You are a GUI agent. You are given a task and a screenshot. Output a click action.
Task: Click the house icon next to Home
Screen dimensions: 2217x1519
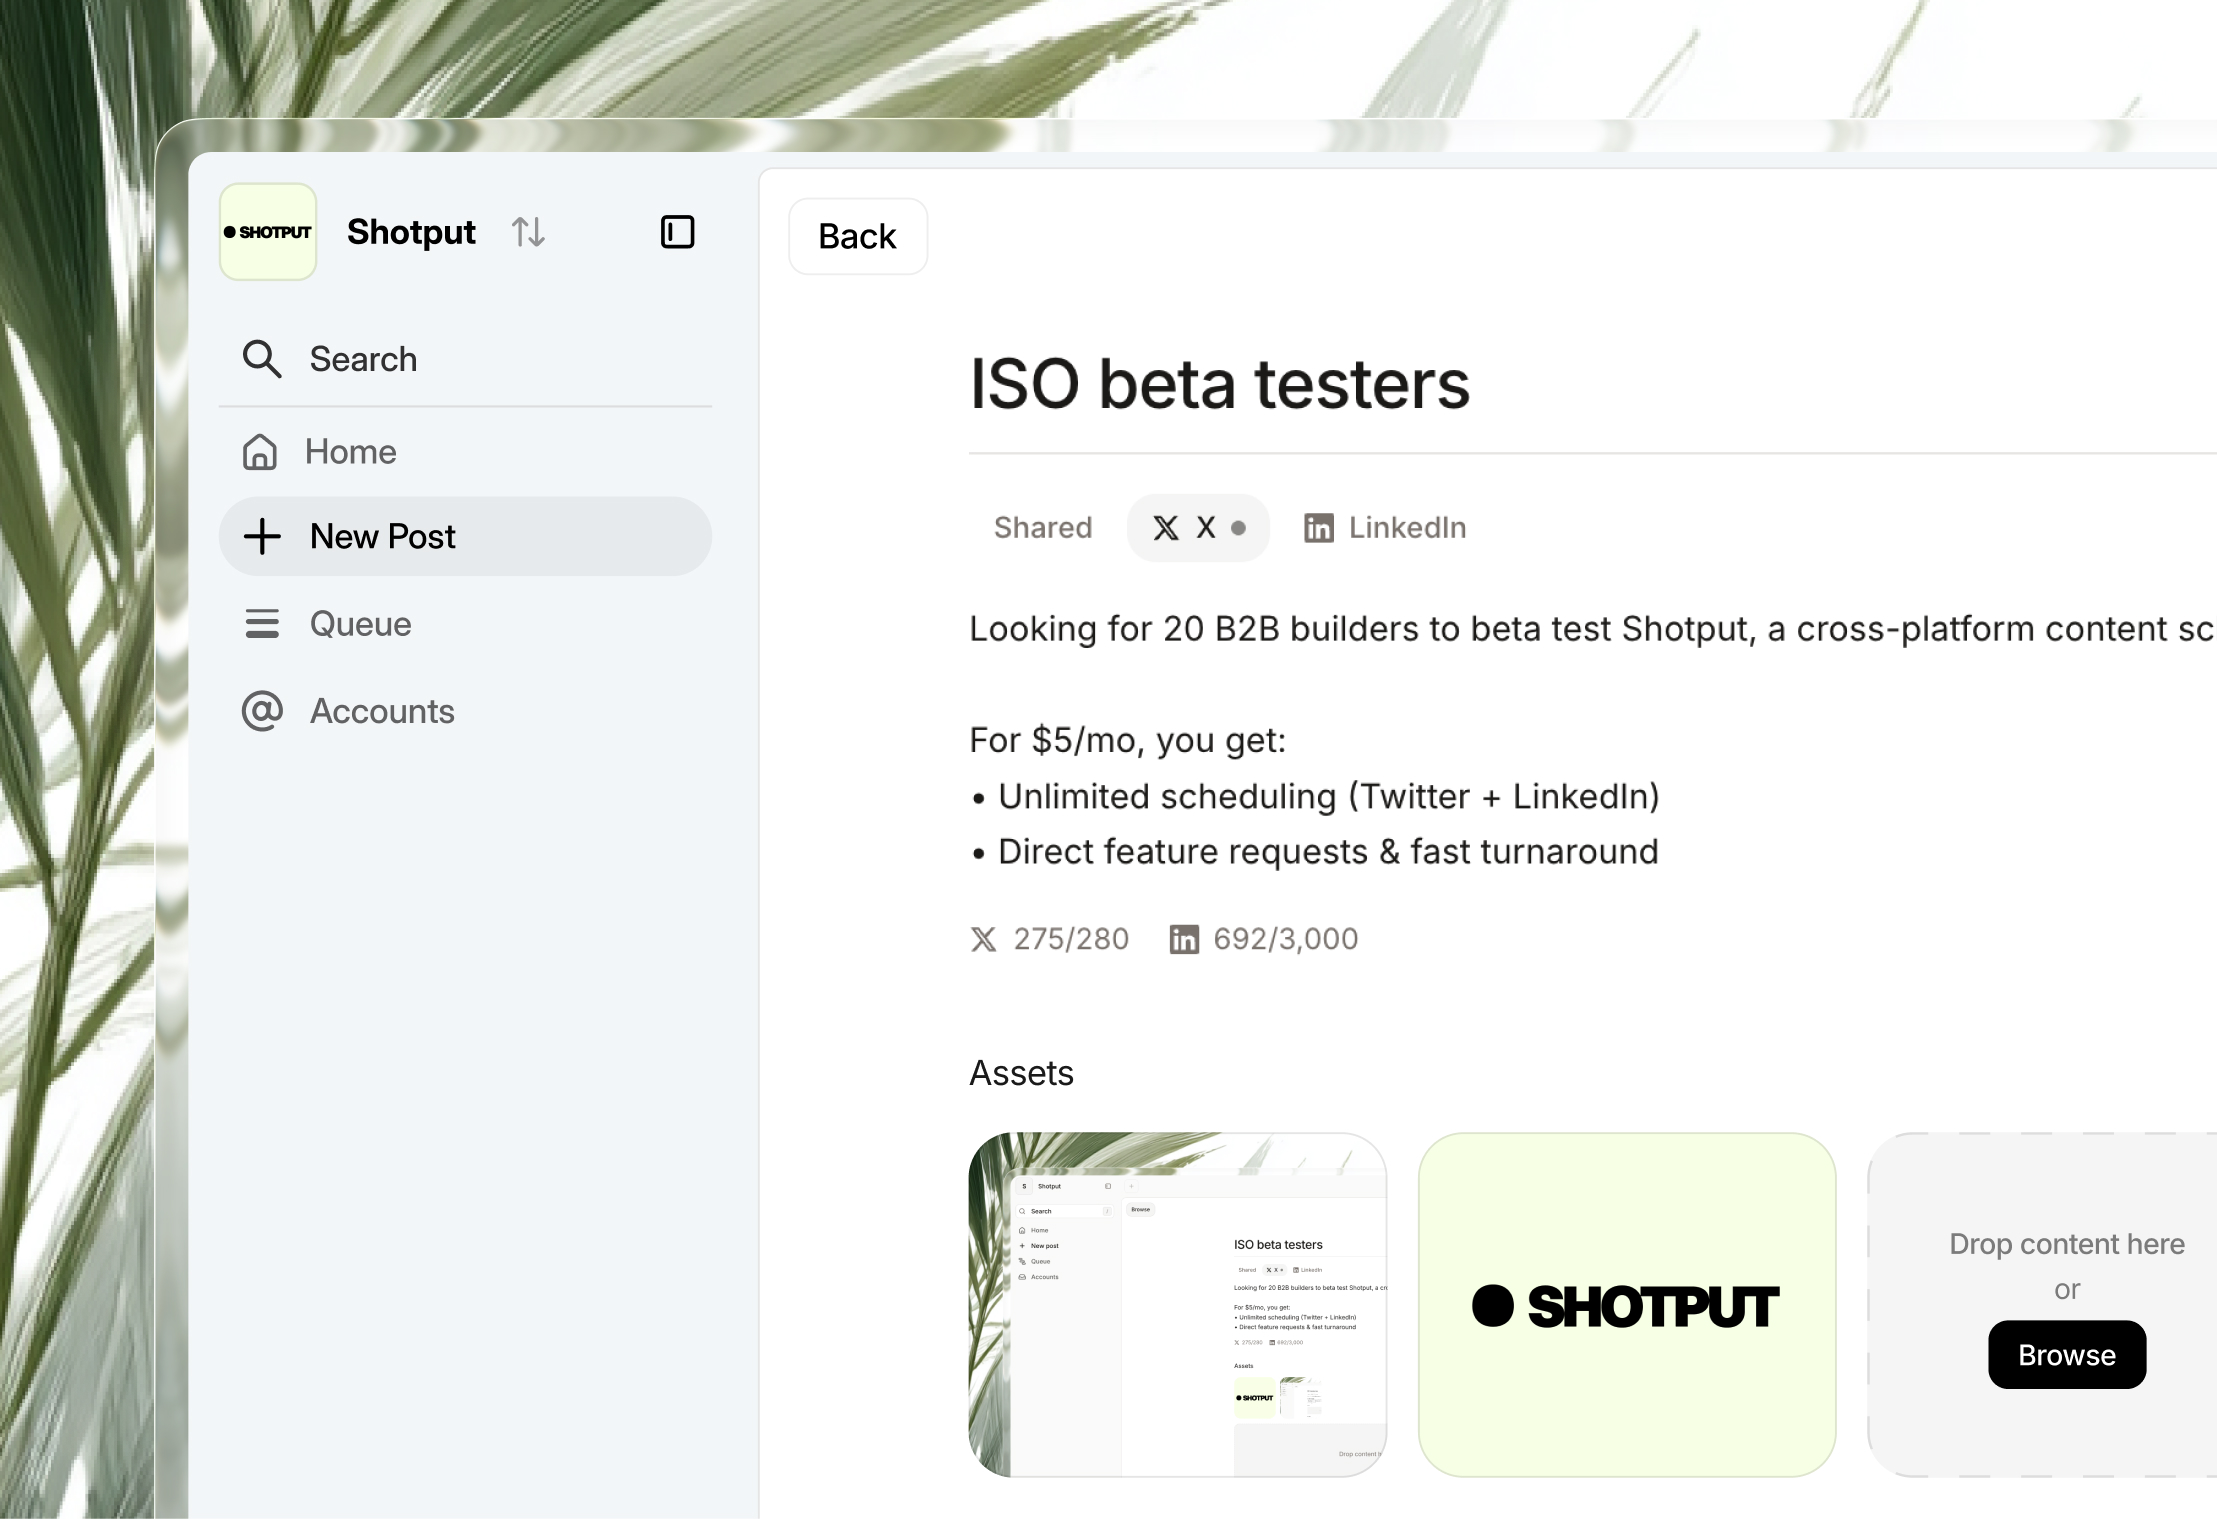click(260, 452)
